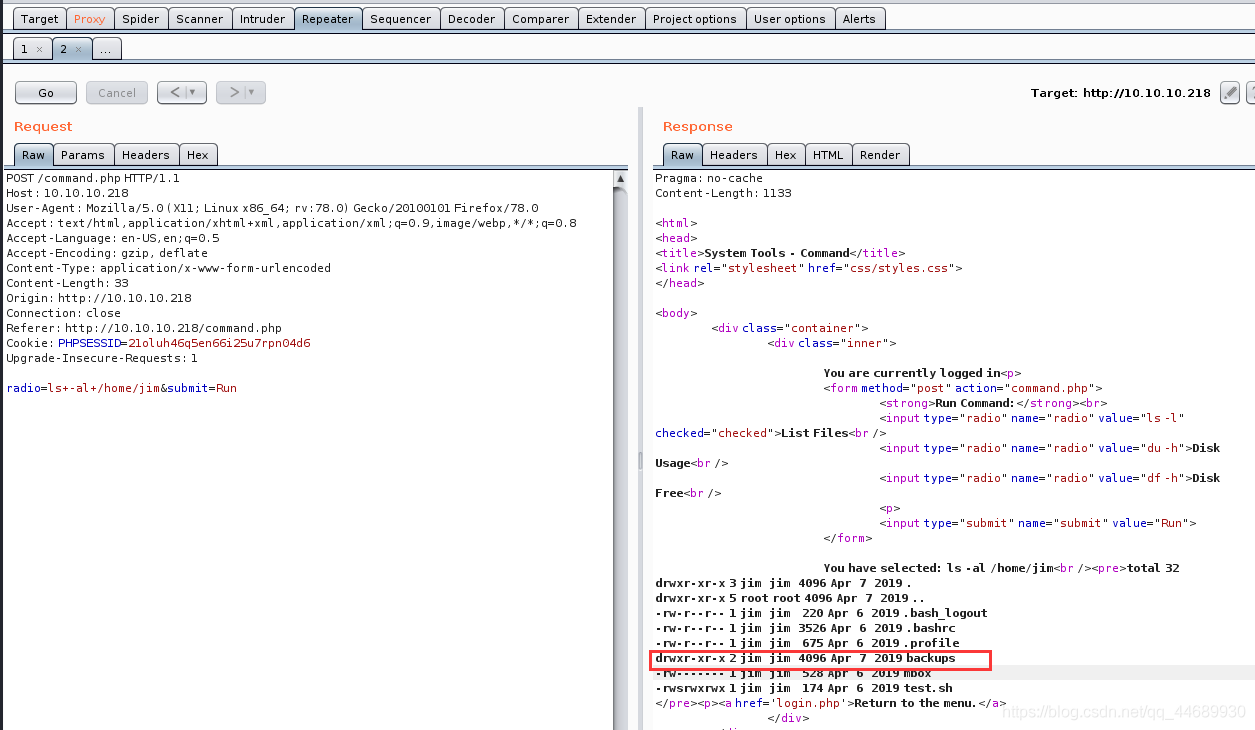Screen dimensions: 1255x730
Task: Click inside the raw request body text
Action: tap(120, 388)
